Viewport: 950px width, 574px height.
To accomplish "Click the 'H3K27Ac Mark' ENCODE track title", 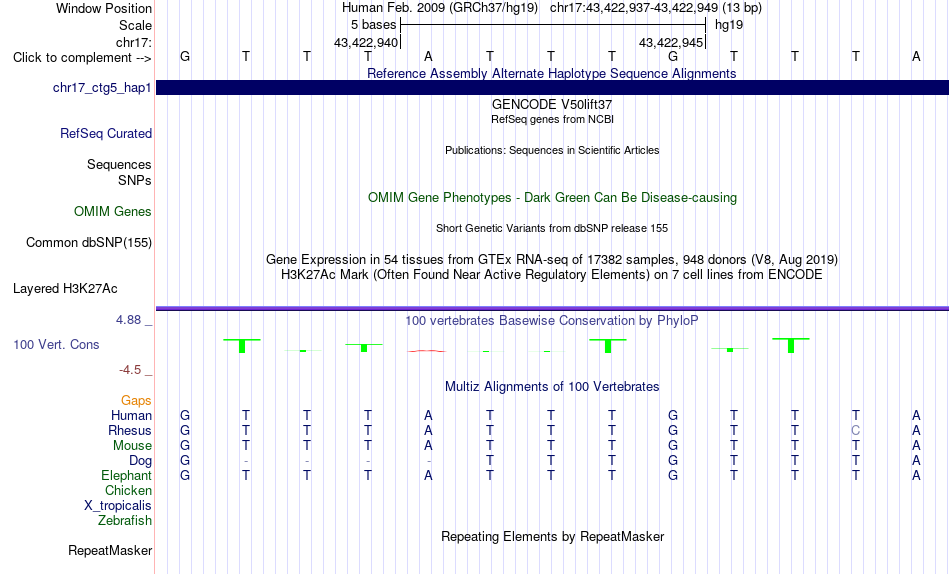I will pos(552,275).
